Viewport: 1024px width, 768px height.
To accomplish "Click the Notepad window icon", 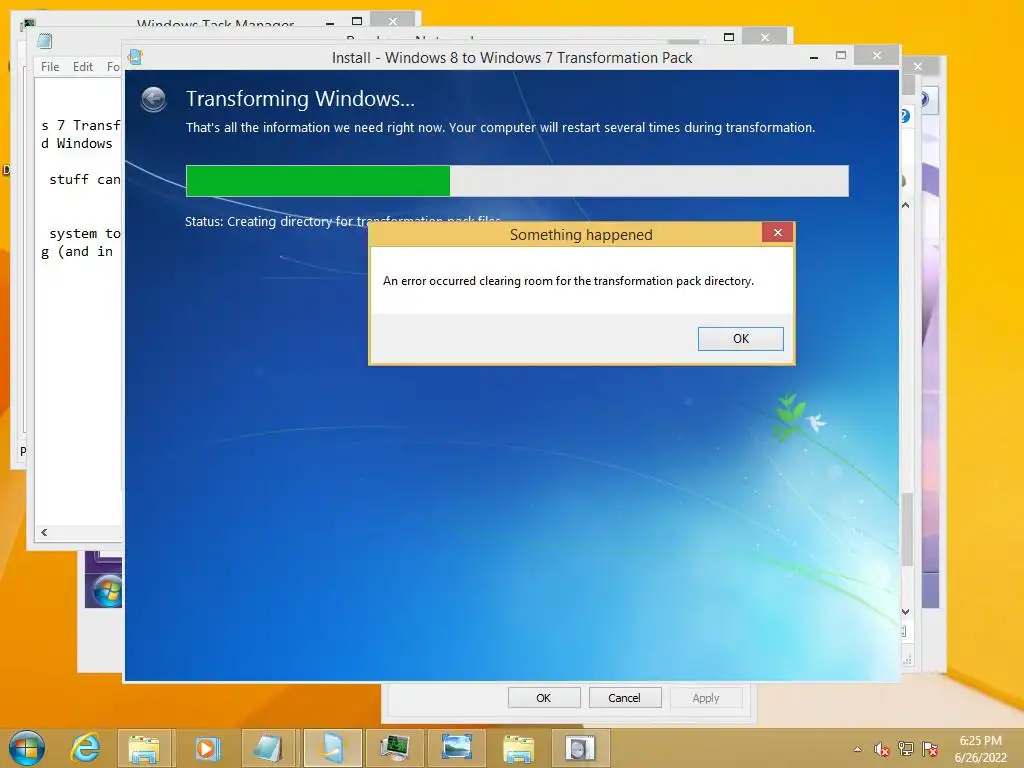I will [x=44, y=41].
